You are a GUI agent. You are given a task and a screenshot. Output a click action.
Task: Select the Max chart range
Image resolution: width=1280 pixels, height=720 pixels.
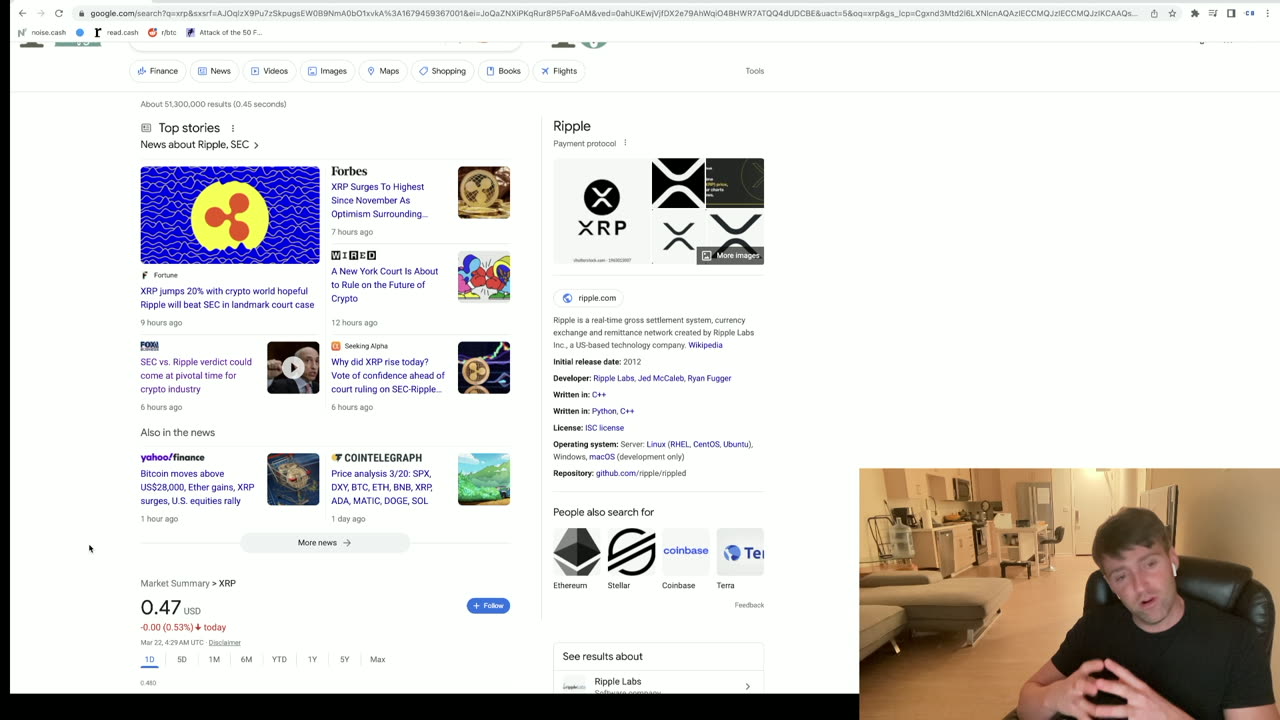coord(377,660)
